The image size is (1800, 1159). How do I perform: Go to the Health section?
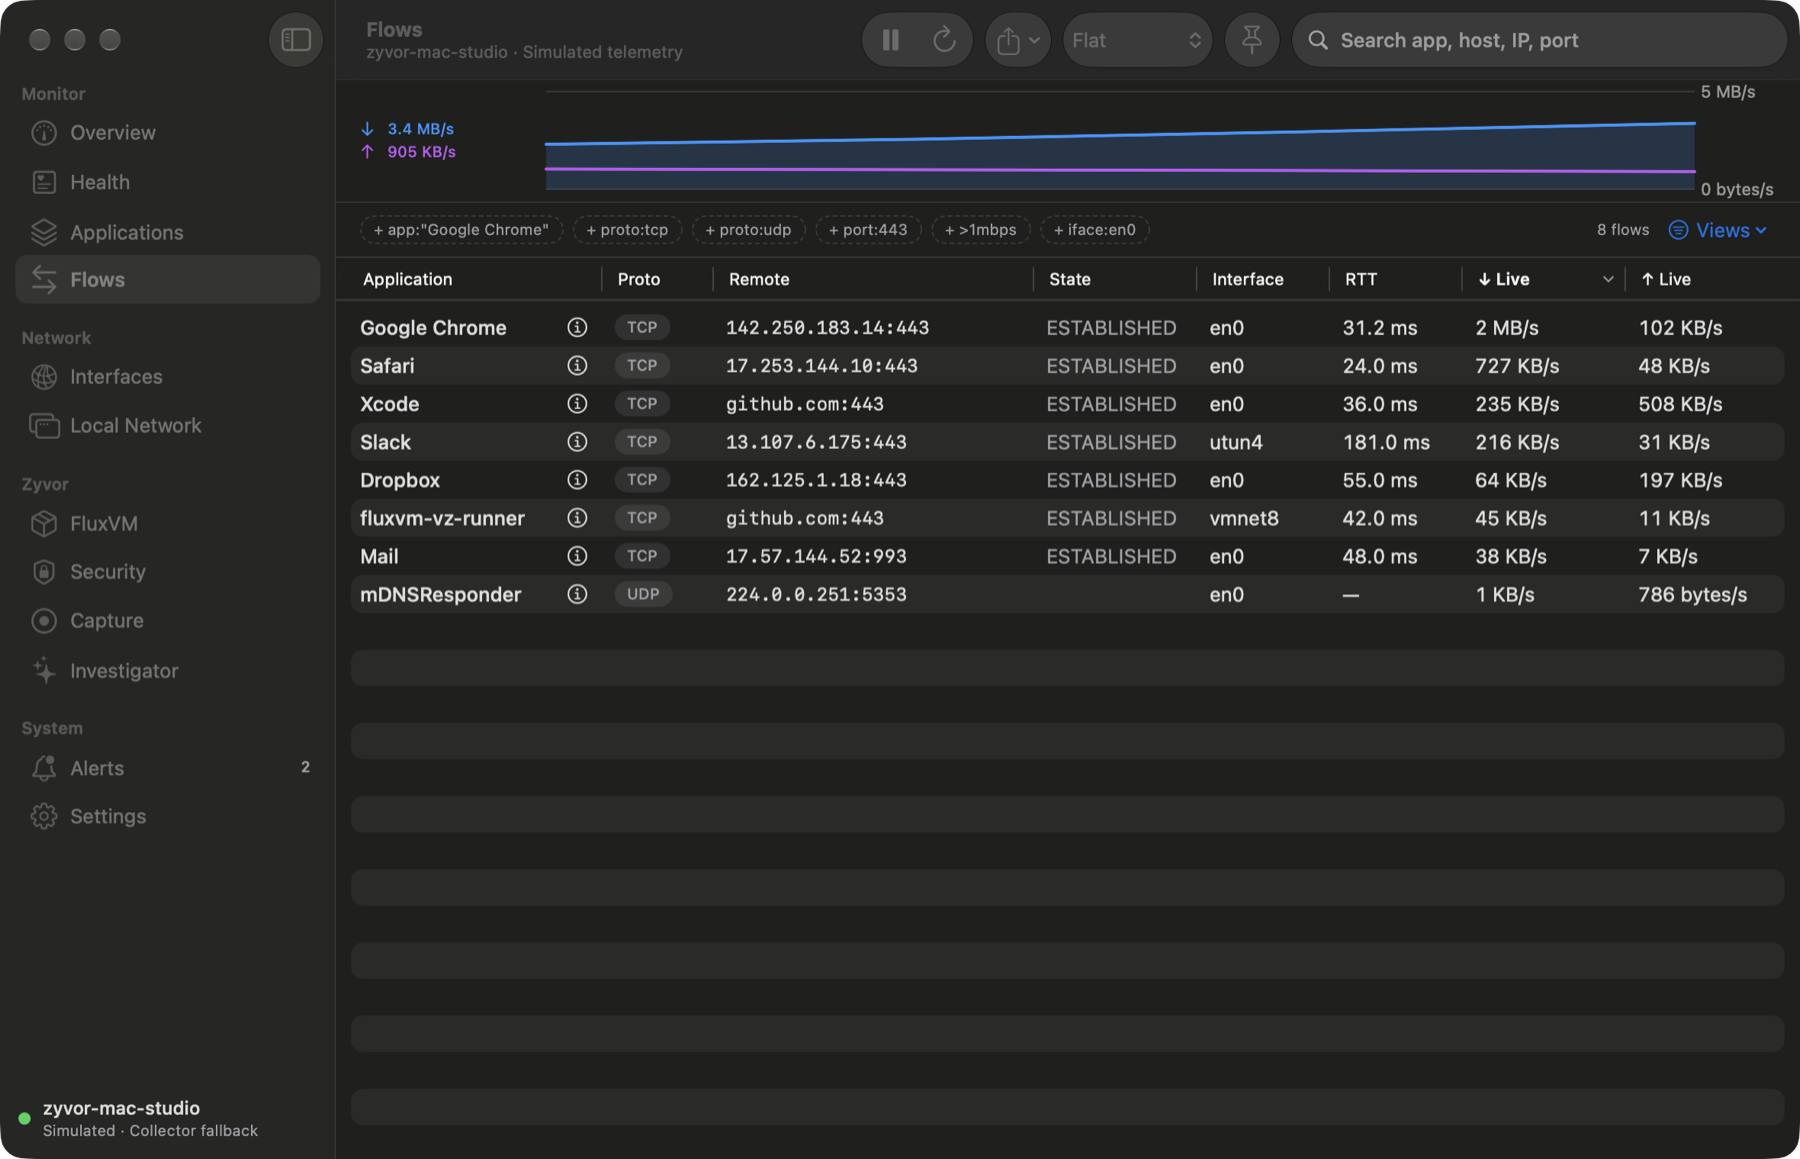(x=168, y=182)
